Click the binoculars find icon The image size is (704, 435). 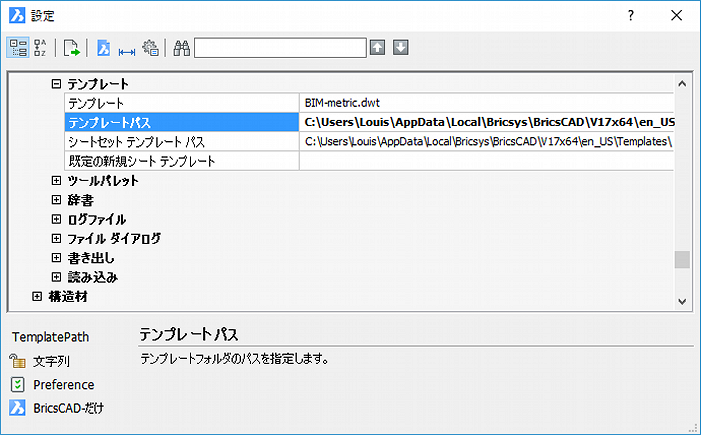point(181,48)
